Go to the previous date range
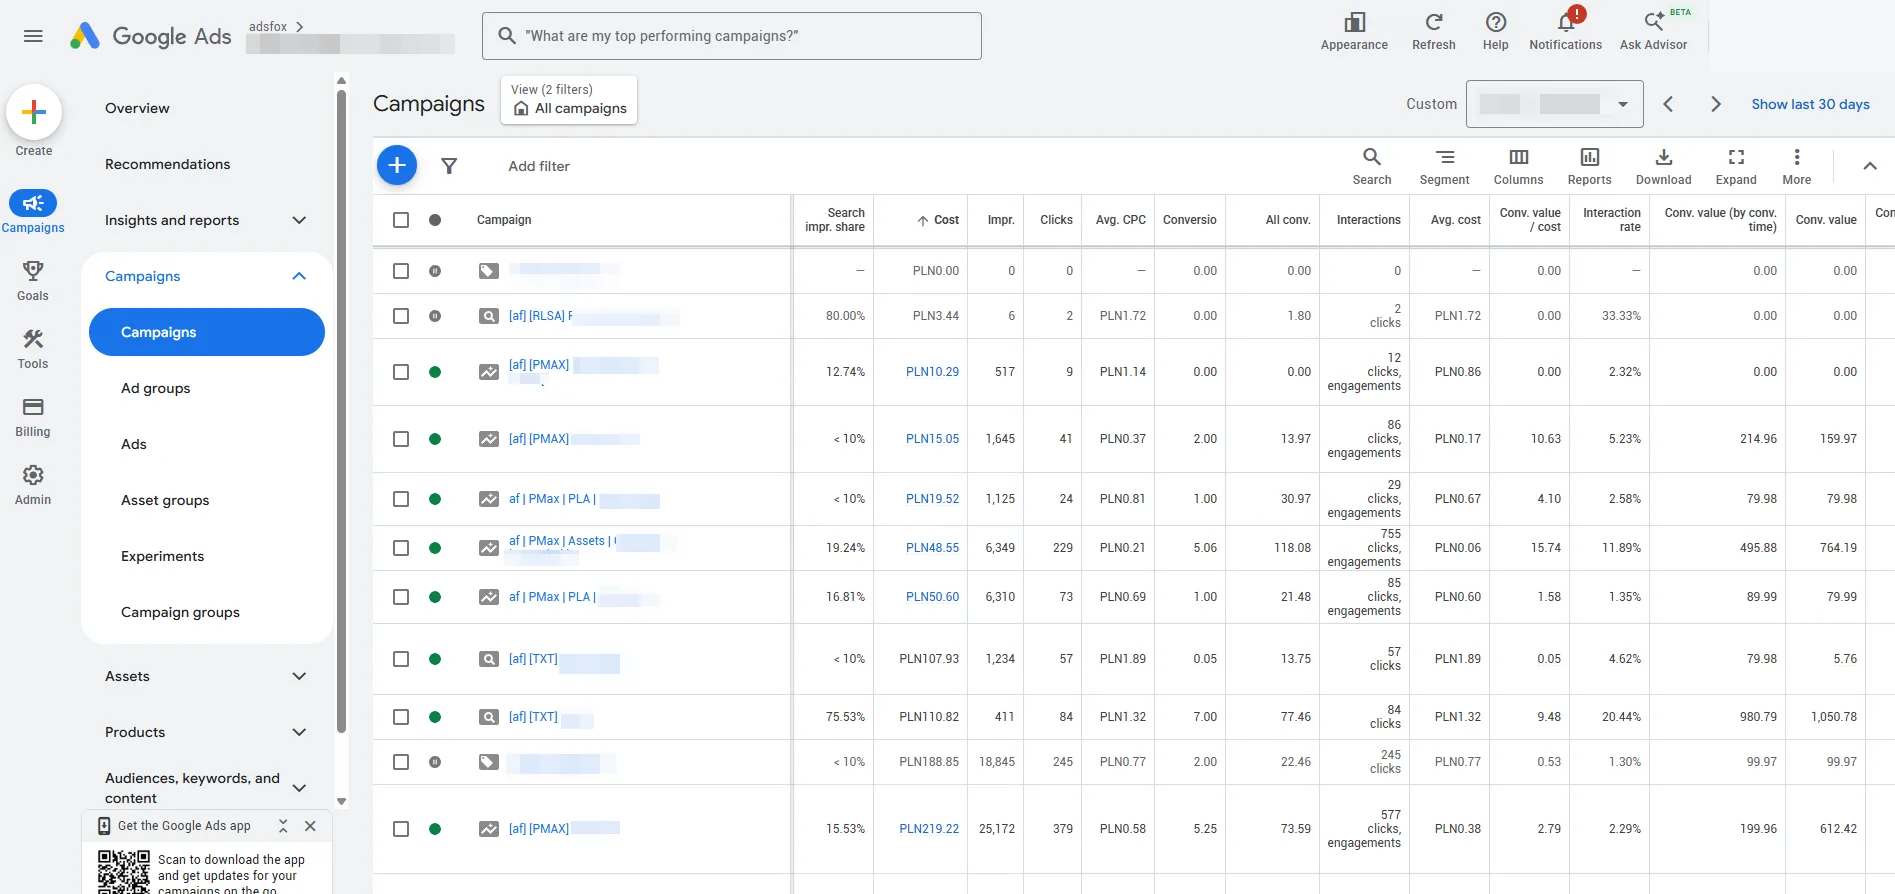 (x=1668, y=104)
